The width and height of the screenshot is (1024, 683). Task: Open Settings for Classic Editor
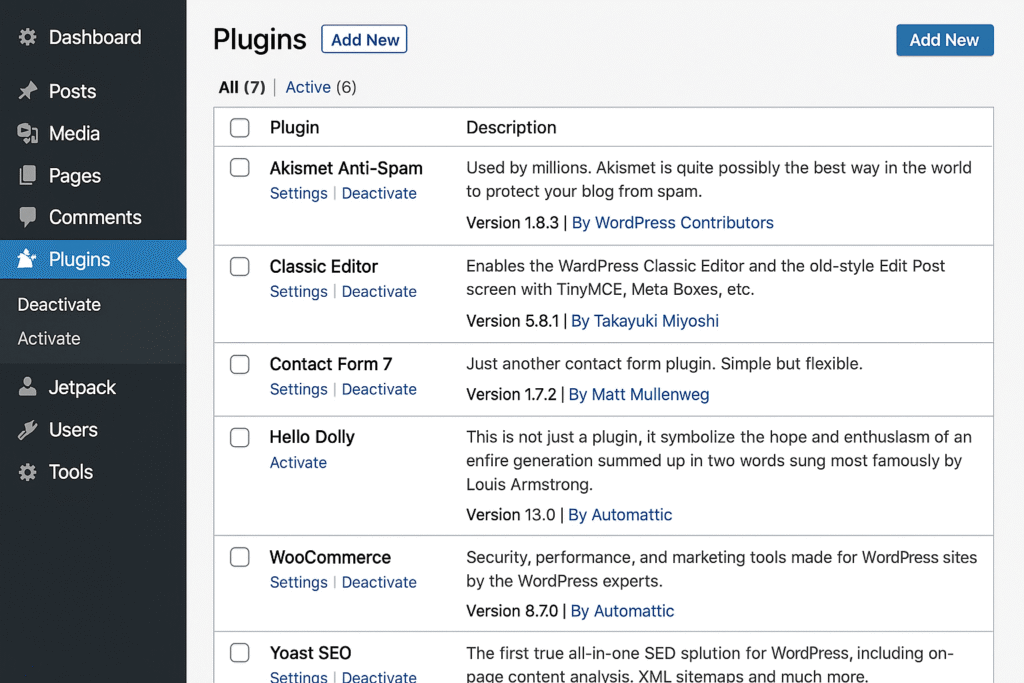[298, 291]
